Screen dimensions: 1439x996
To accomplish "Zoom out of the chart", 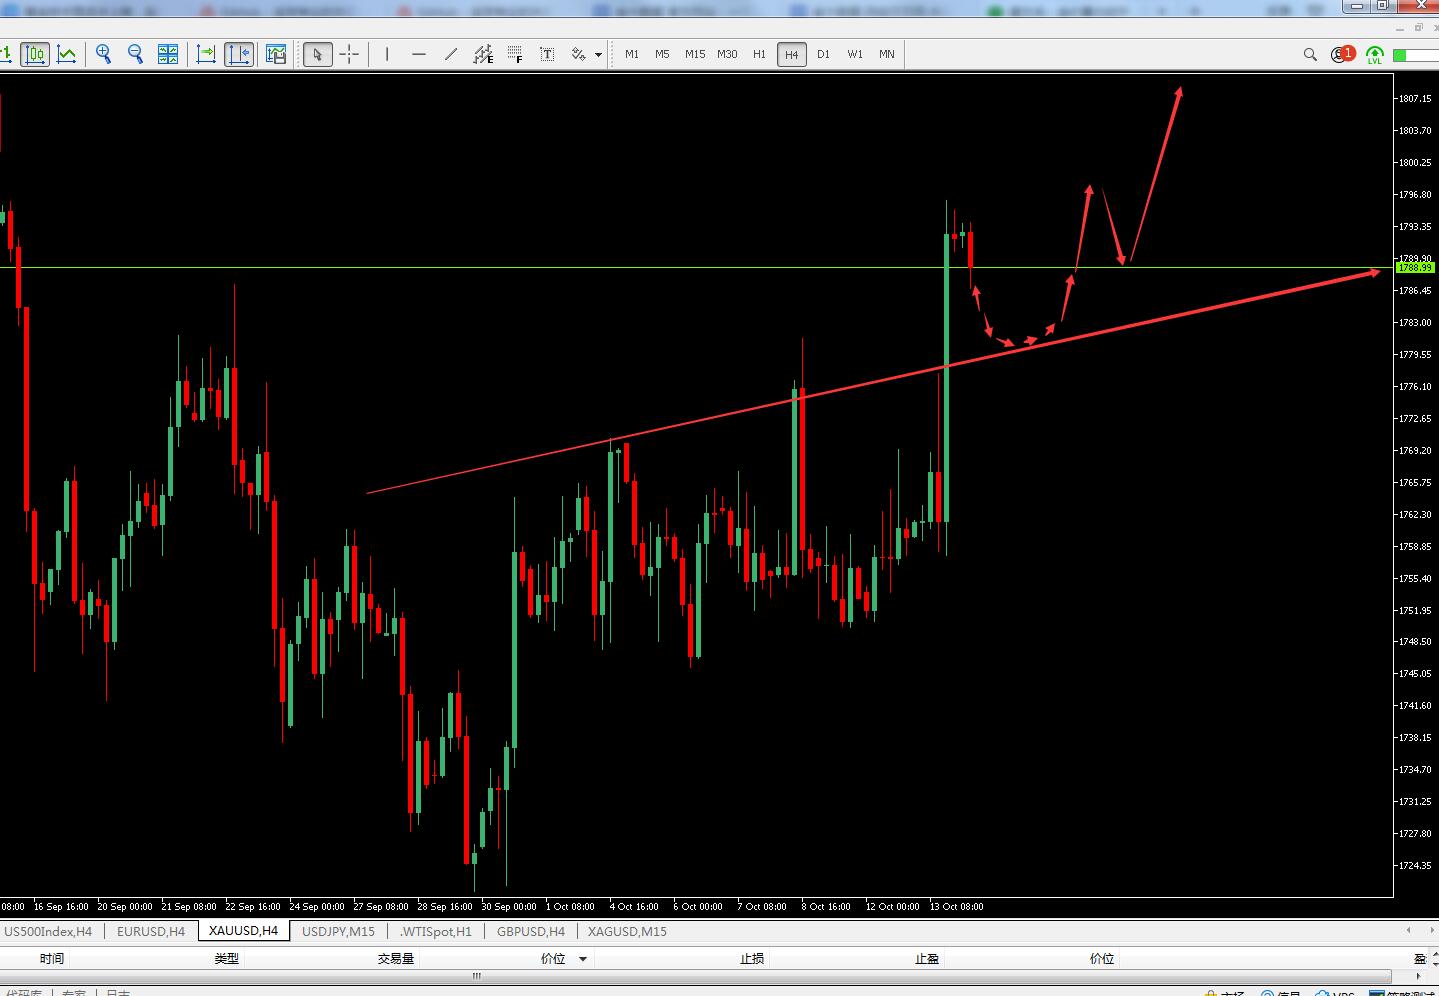I will coord(135,54).
